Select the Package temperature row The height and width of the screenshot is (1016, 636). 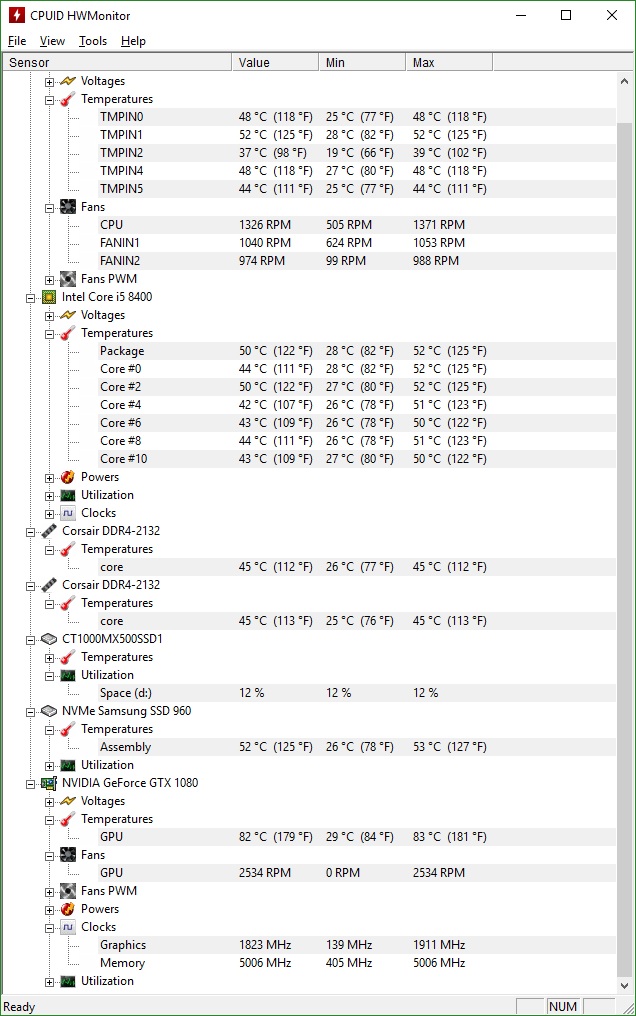point(122,351)
